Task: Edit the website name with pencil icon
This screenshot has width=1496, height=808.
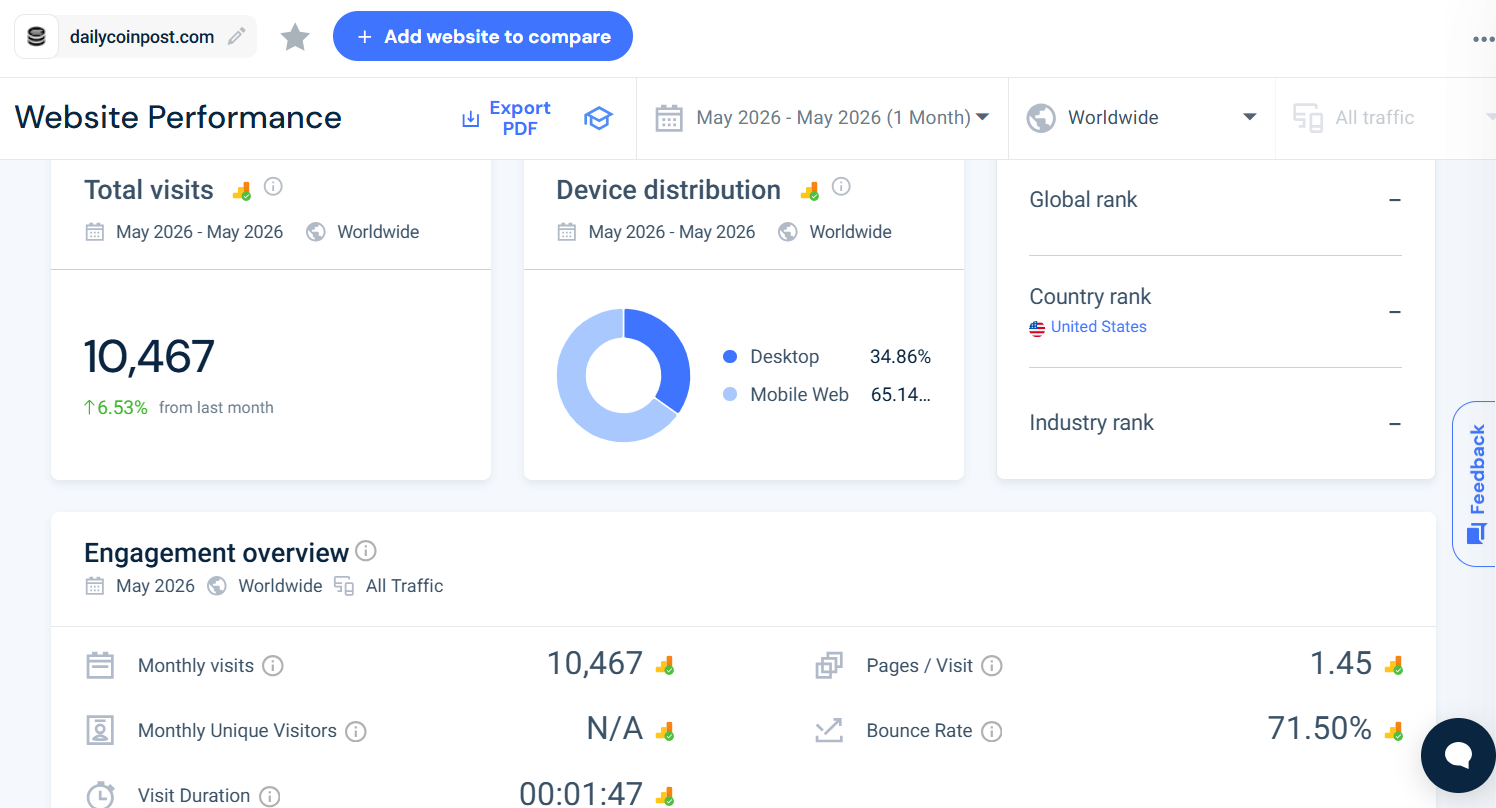Action: (x=236, y=37)
